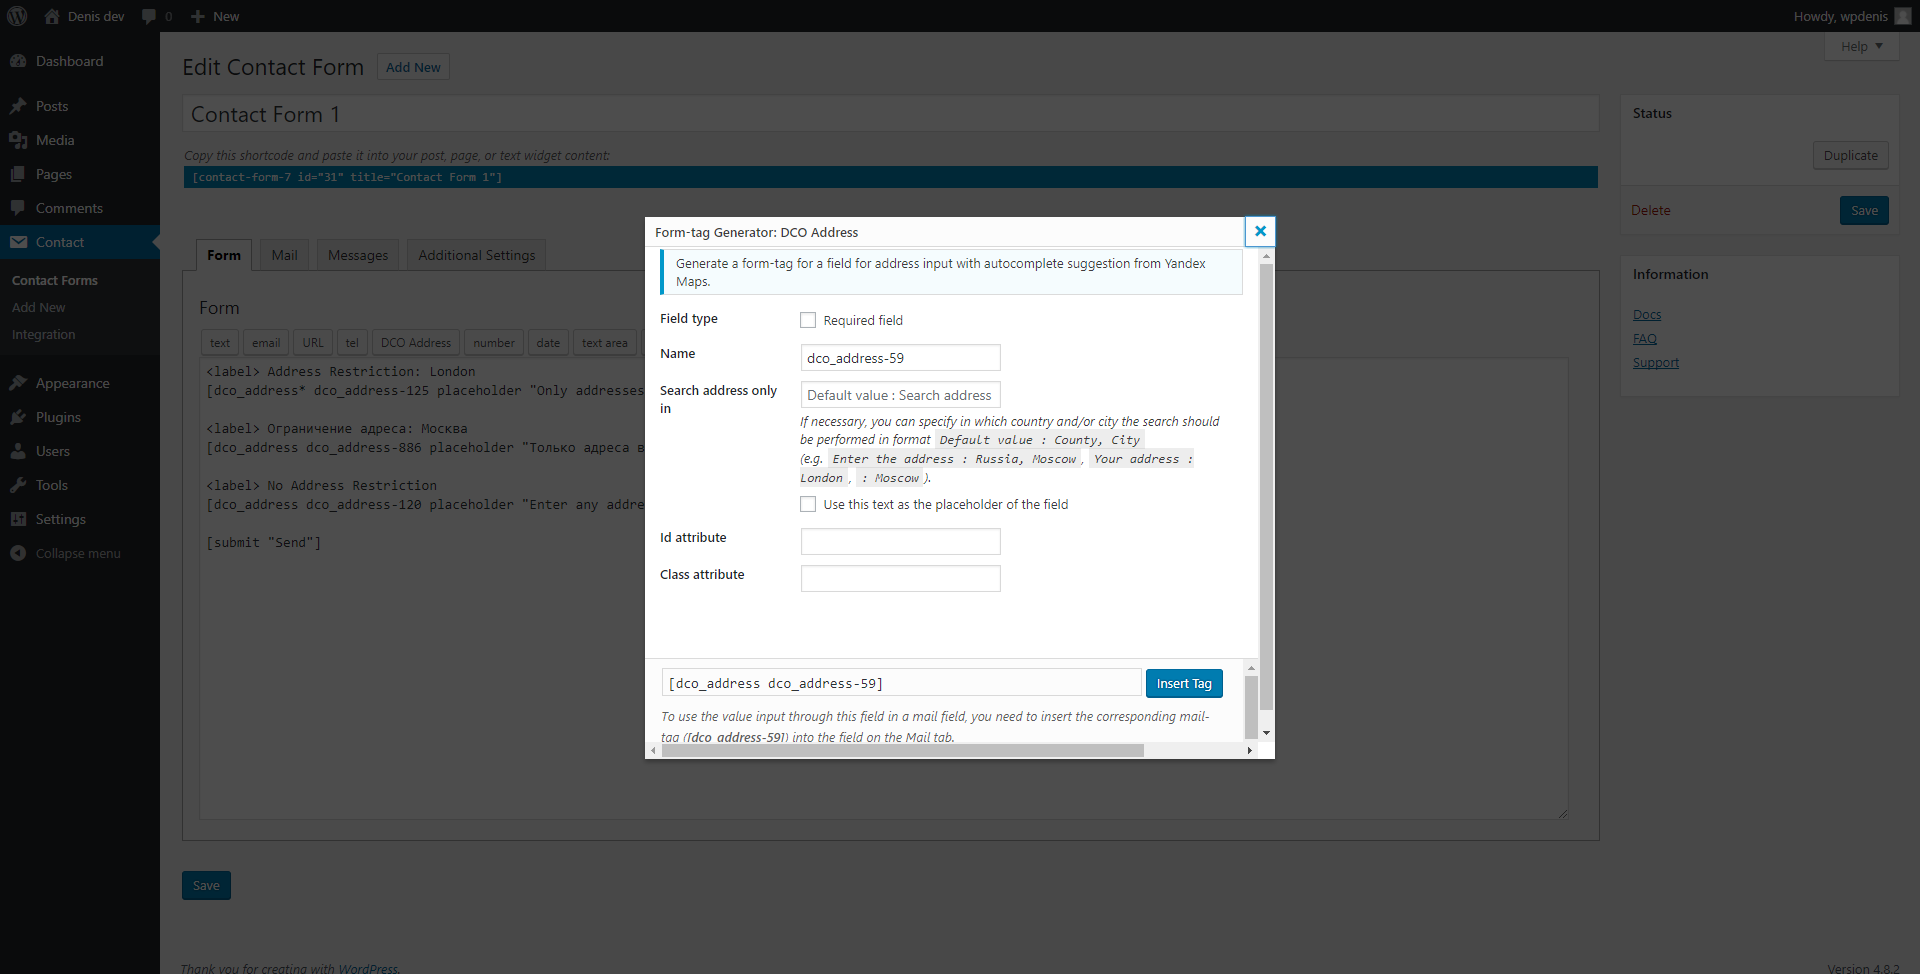The width and height of the screenshot is (1920, 974).
Task: Click the Insert Tag button
Action: tap(1184, 683)
